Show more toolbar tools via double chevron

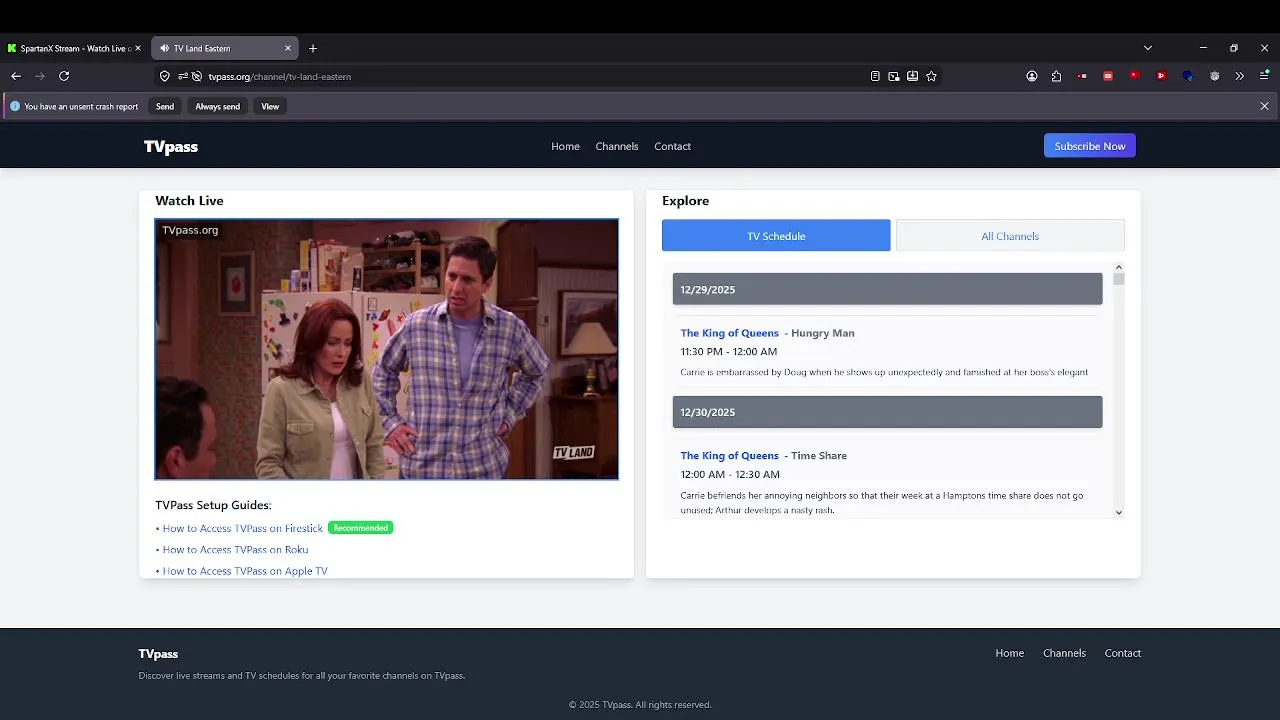pos(1240,76)
